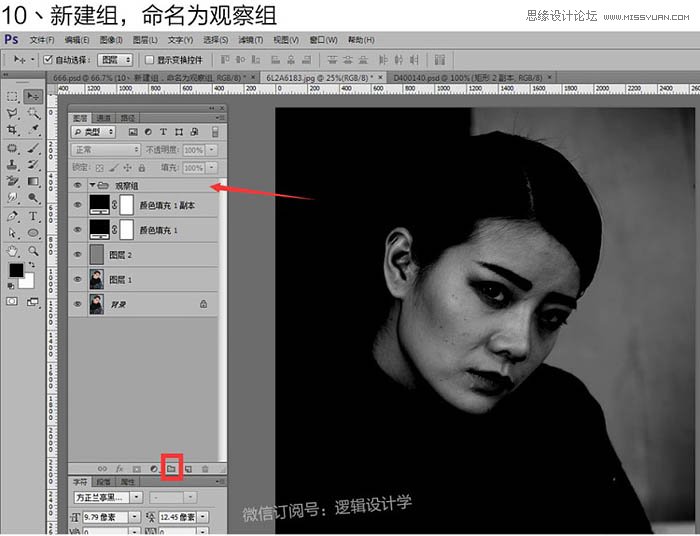Click the create new layer icon
Screen dimensions: 700x536
(x=188, y=469)
